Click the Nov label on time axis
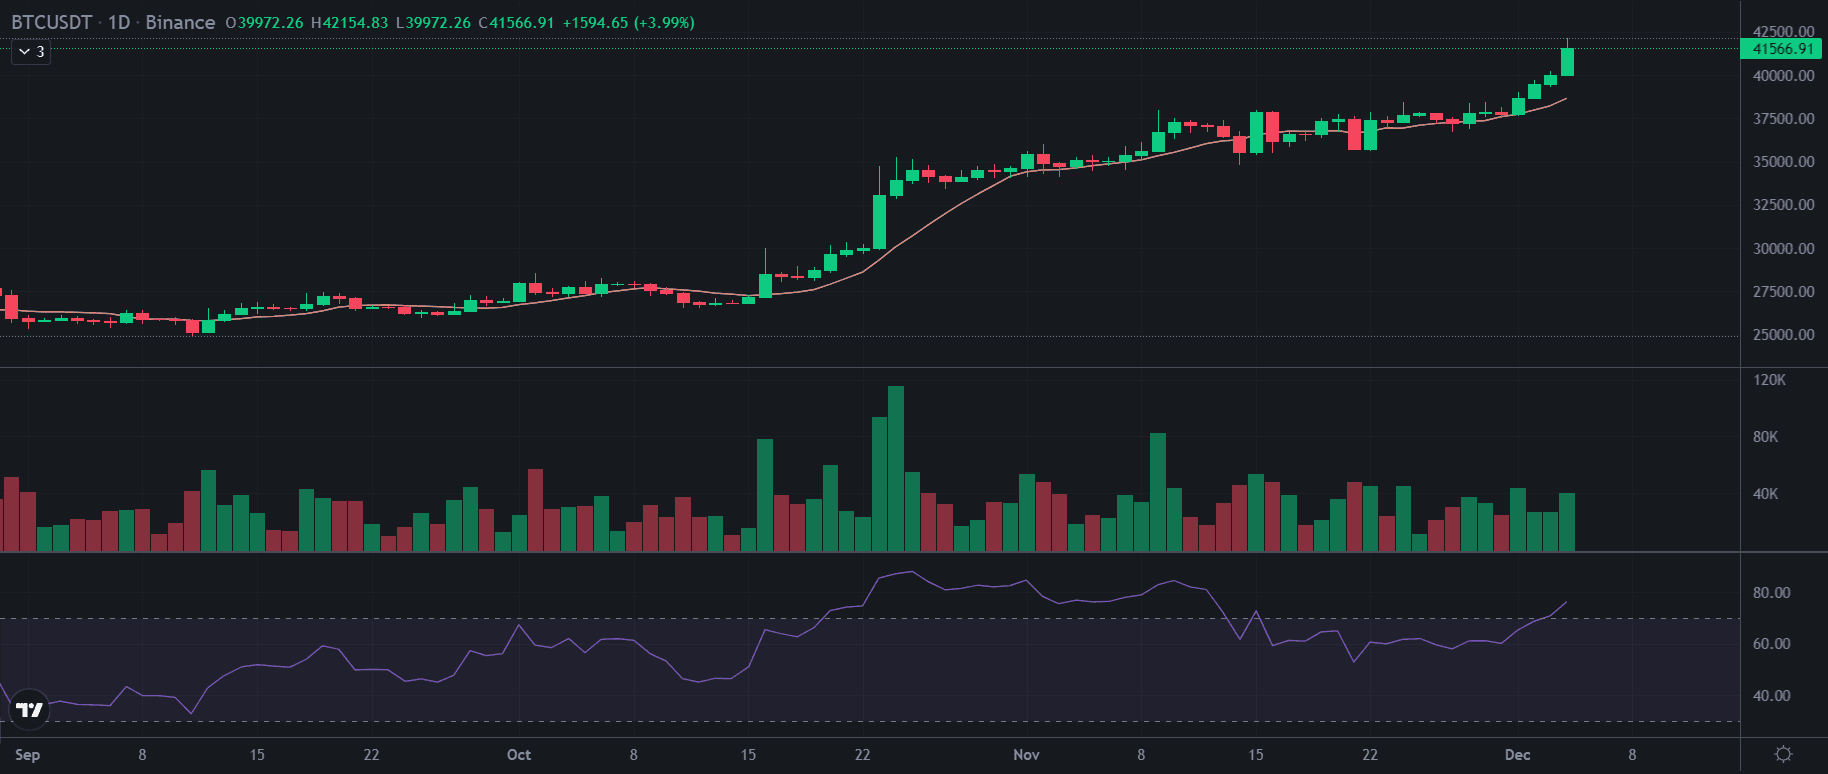The image size is (1828, 774). tap(1026, 755)
